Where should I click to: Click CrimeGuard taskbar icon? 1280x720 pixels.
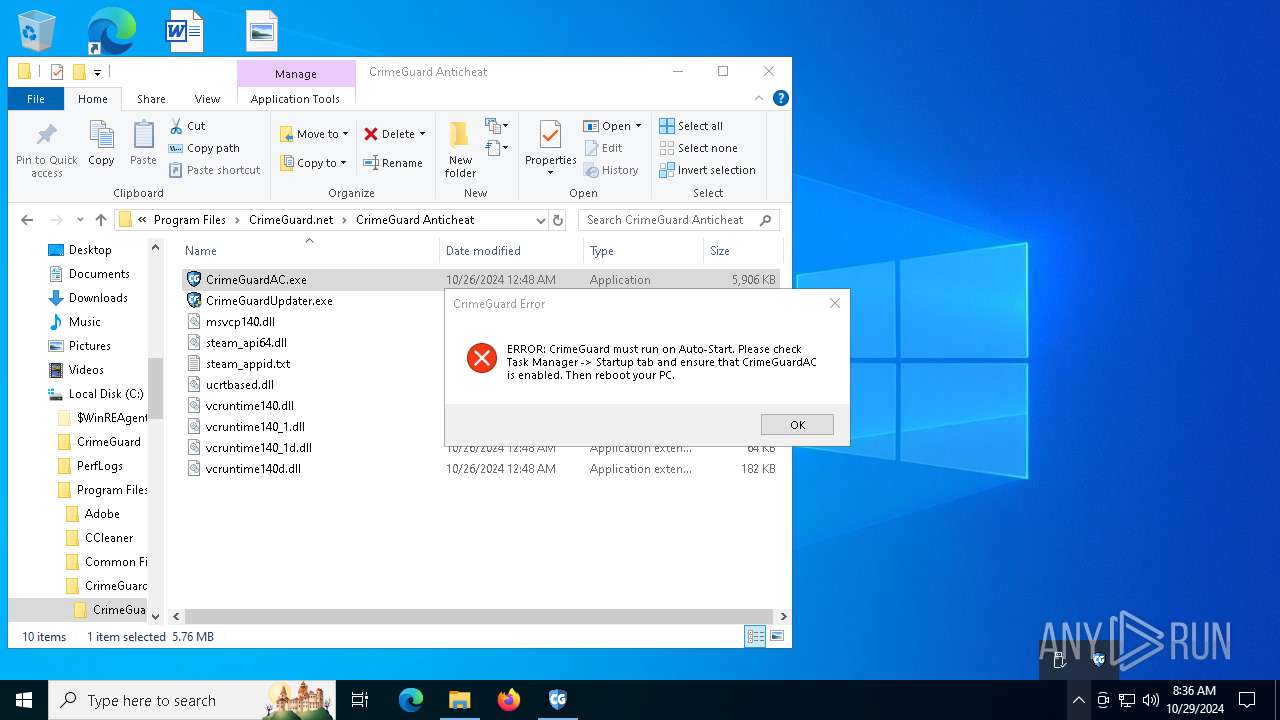point(558,700)
